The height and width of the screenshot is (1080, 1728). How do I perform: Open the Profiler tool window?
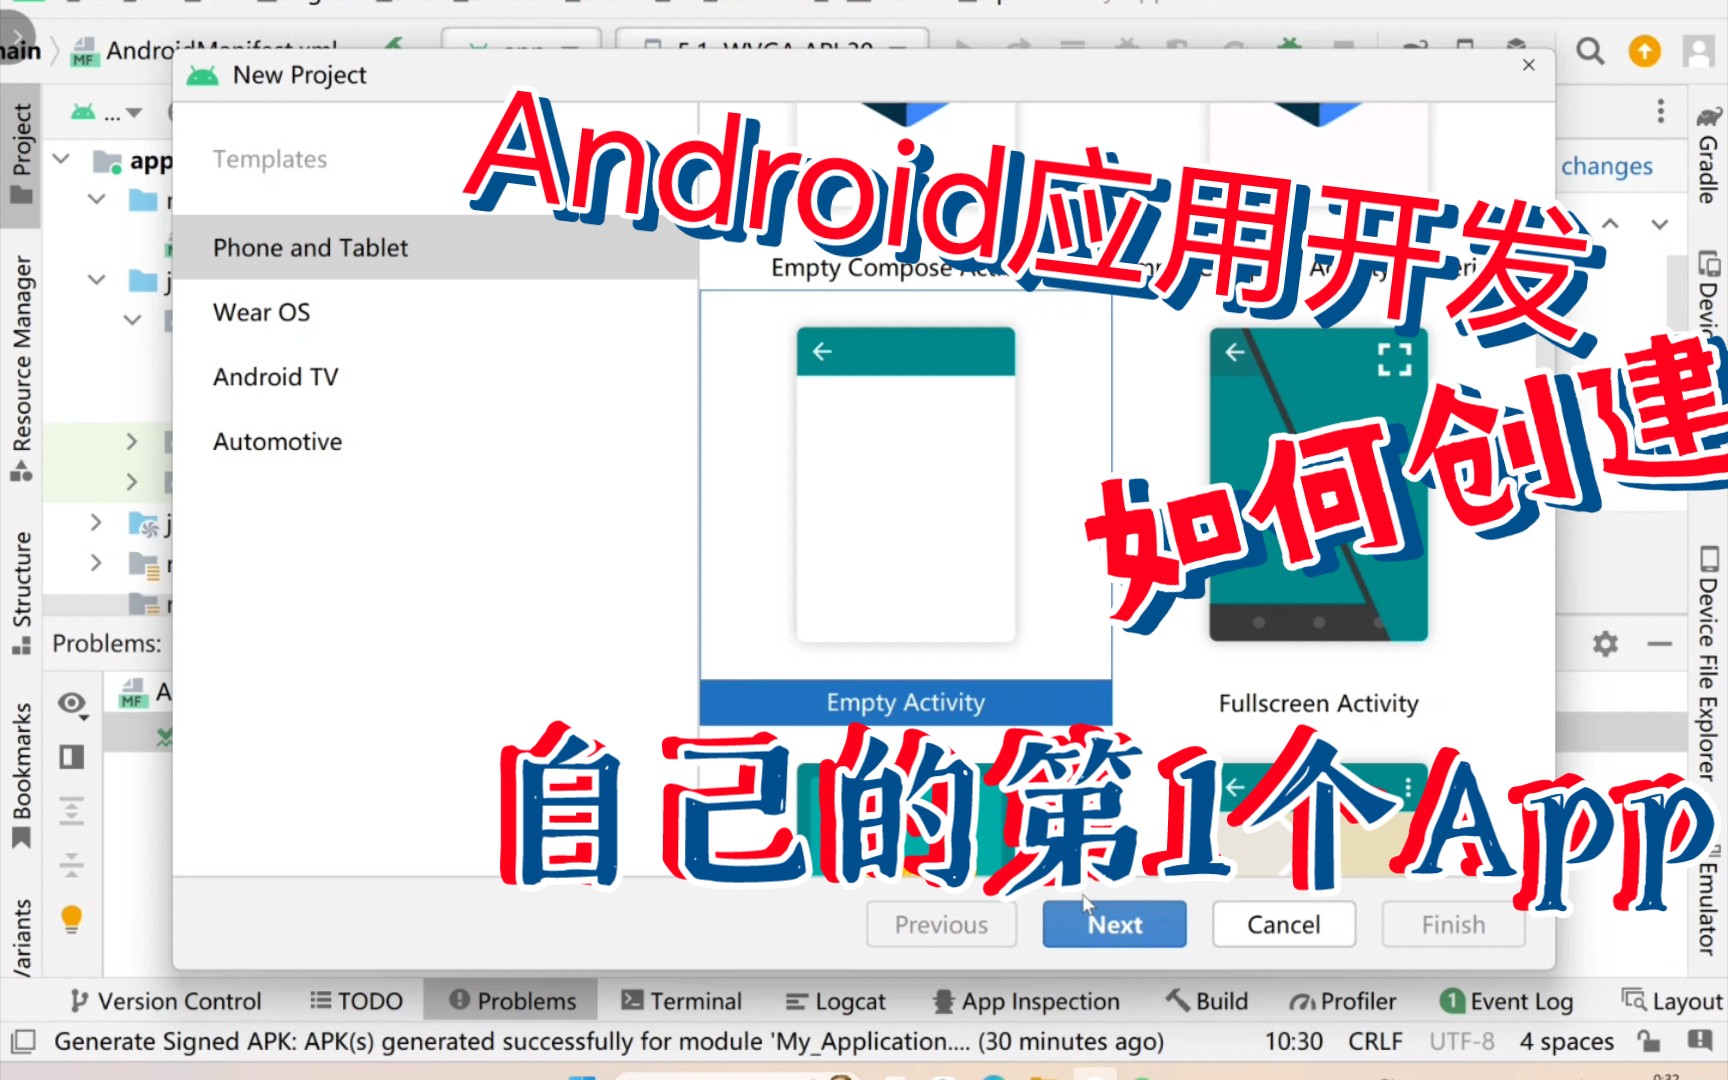(1342, 1001)
